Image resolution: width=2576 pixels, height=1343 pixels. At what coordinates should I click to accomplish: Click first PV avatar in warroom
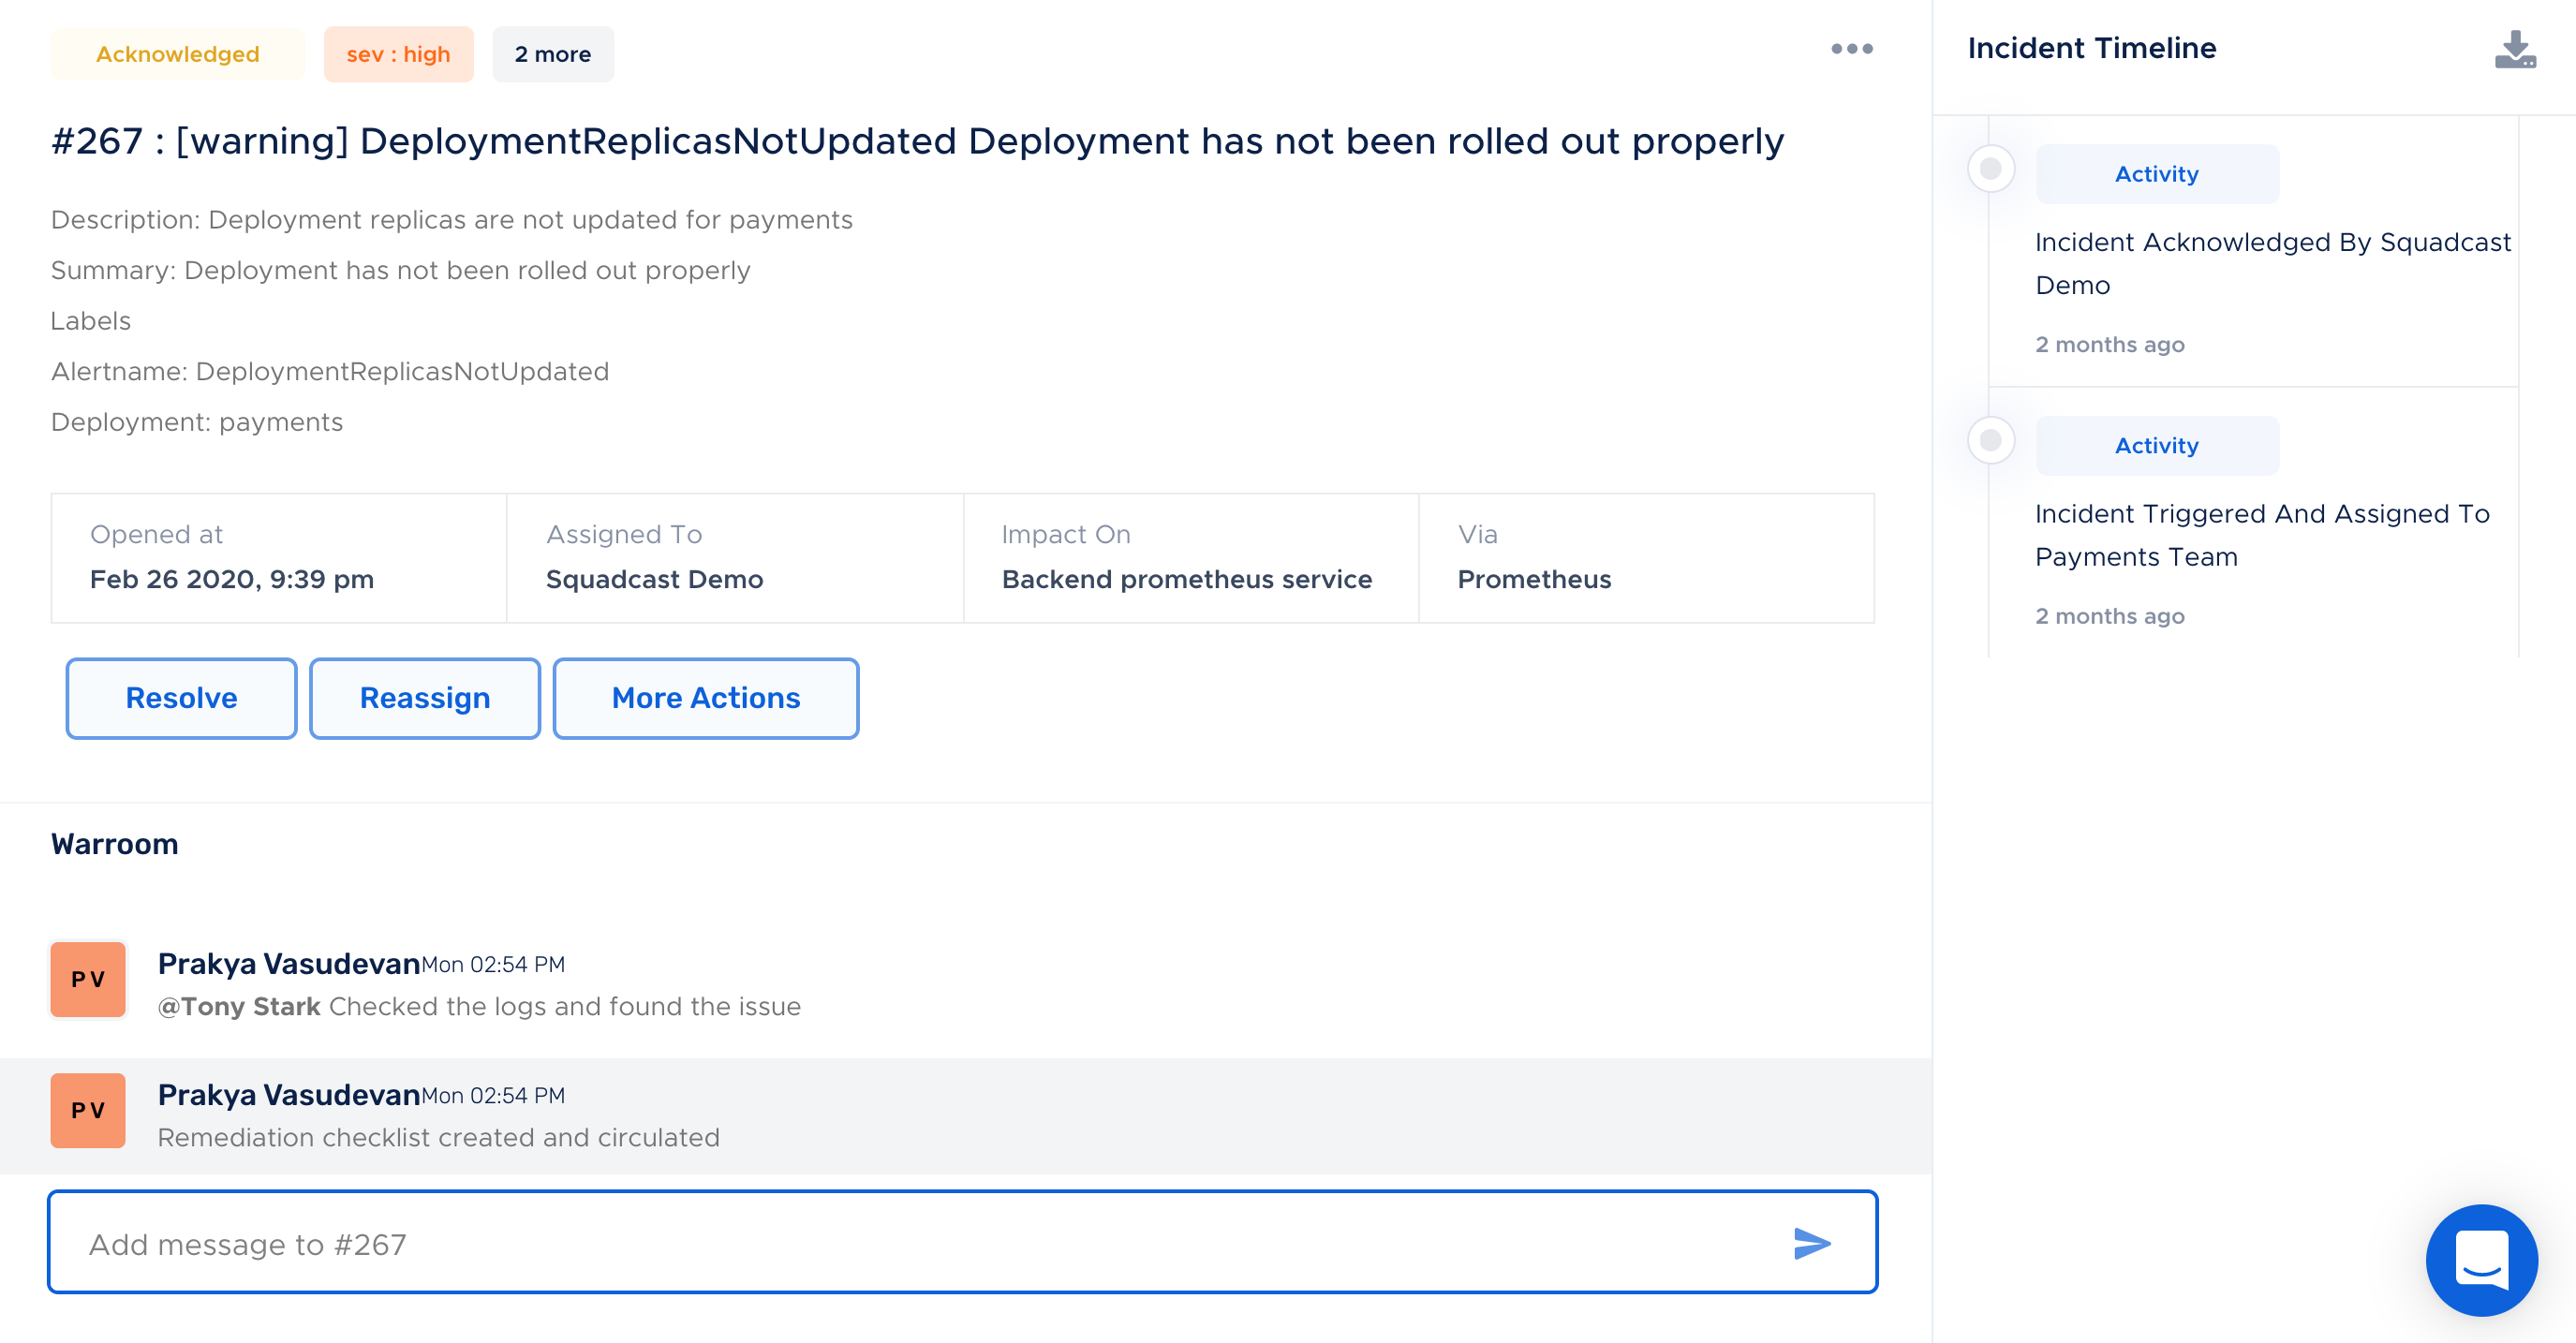[x=88, y=979]
